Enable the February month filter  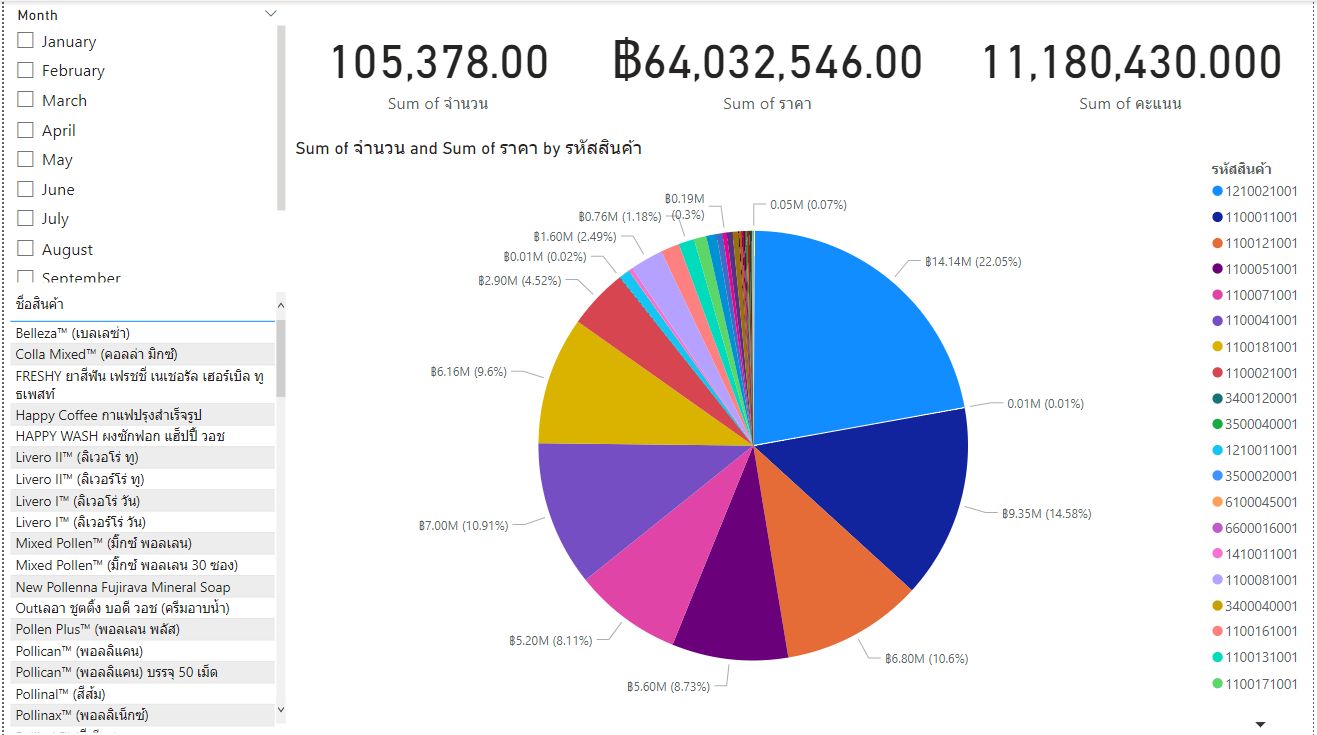(x=27, y=70)
